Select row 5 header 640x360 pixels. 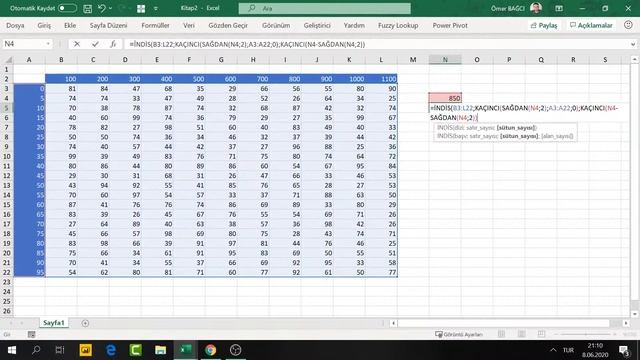click(x=7, y=108)
